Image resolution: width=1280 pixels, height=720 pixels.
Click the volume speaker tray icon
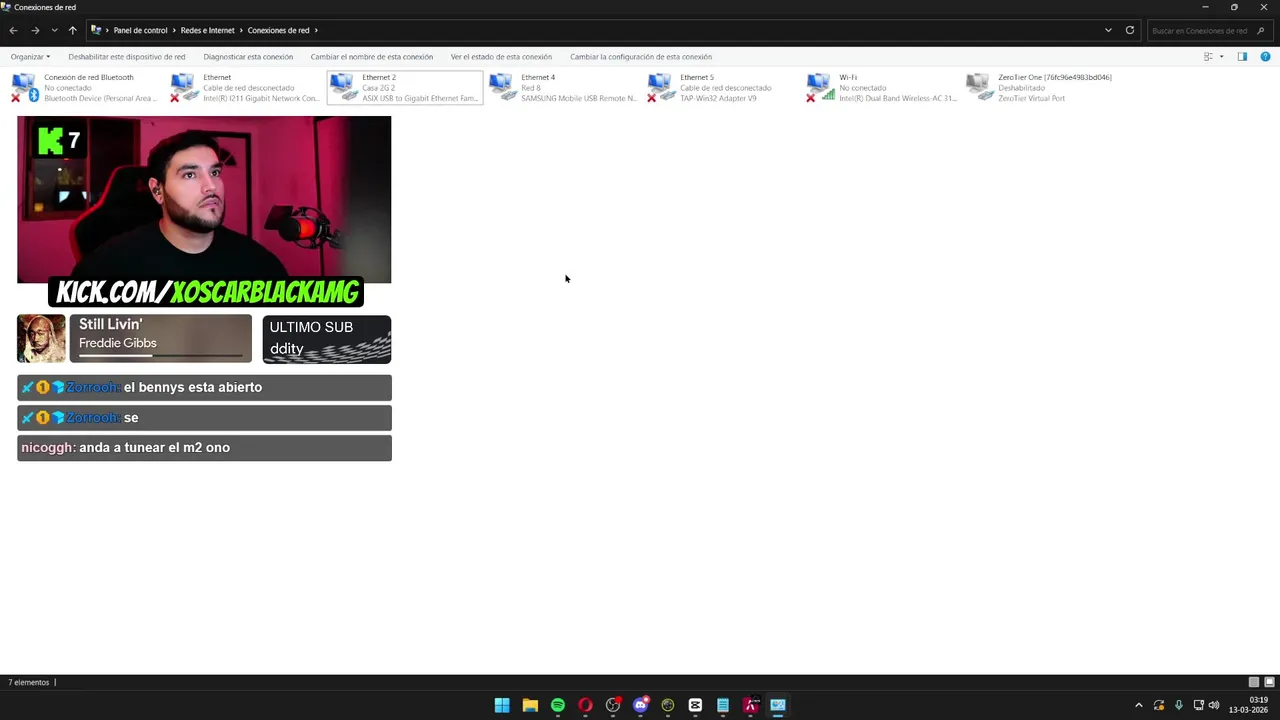(1214, 705)
